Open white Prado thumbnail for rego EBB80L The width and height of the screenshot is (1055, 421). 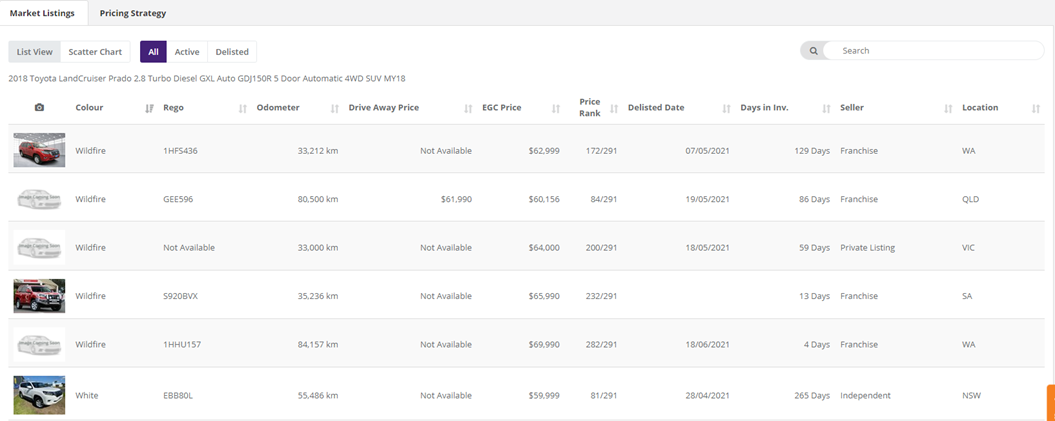click(x=40, y=393)
